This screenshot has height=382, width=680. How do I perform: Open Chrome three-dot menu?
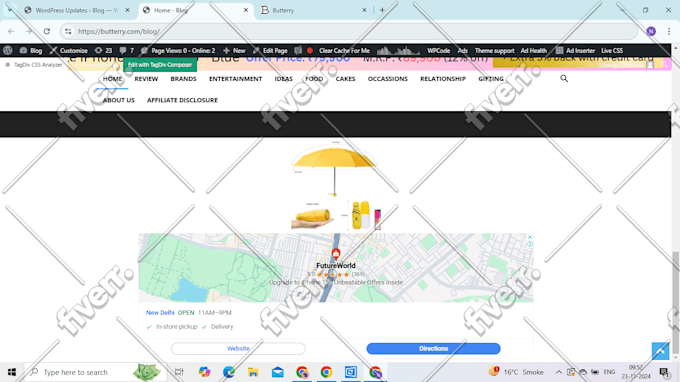tap(669, 31)
